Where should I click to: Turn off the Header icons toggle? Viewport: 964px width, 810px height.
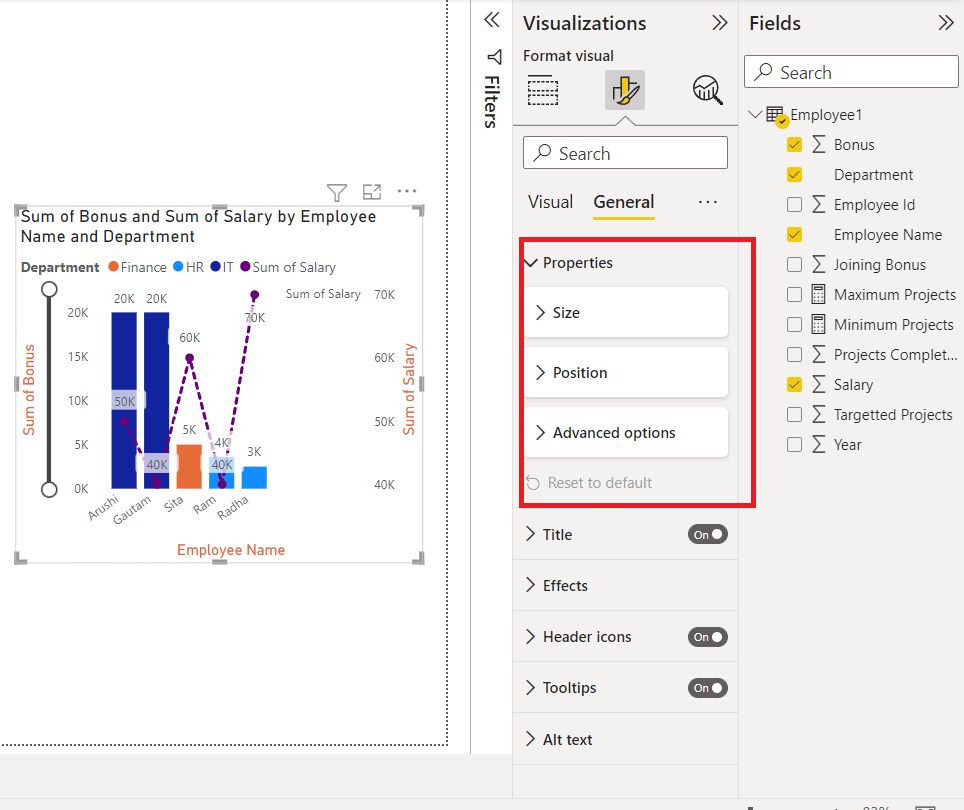[708, 637]
